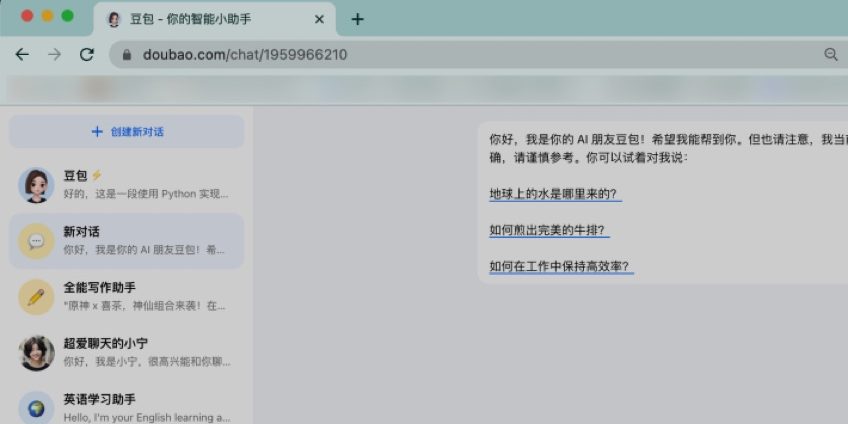Click the 豆包 avatar in sidebar
Screen dimensions: 848x424
[x=36, y=185]
